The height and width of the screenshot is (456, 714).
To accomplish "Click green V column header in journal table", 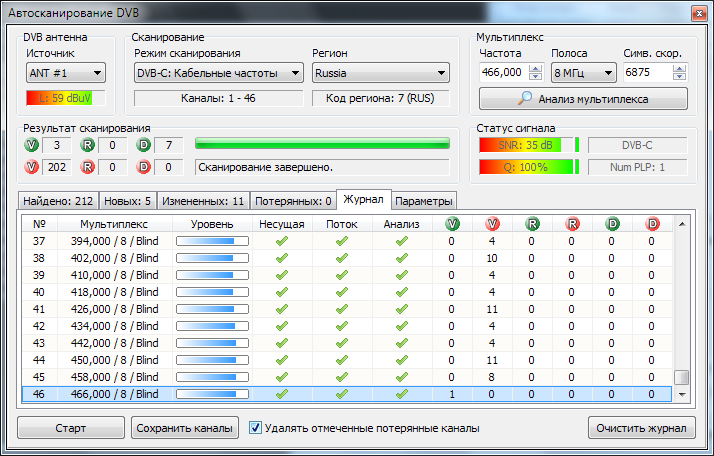I will pos(451,224).
